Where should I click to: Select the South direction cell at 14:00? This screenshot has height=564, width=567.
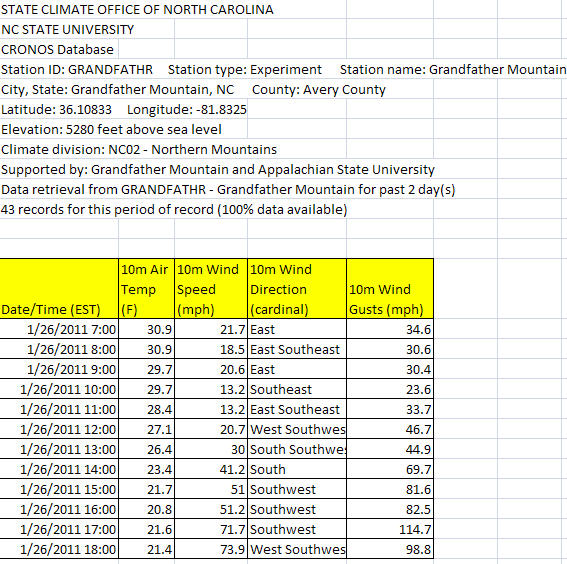click(297, 469)
